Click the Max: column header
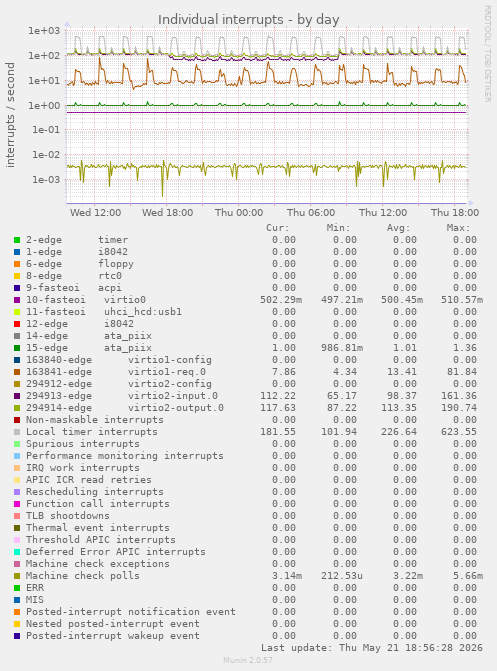Image resolution: width=497 pixels, height=671 pixels. pos(458,228)
